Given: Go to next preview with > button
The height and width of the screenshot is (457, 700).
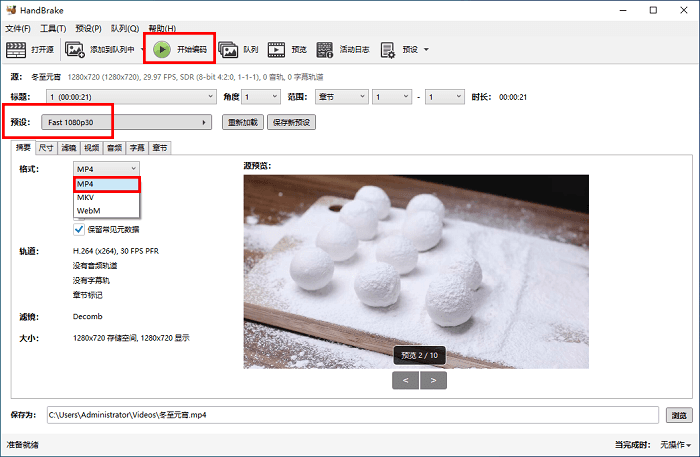Looking at the screenshot, I should point(433,380).
